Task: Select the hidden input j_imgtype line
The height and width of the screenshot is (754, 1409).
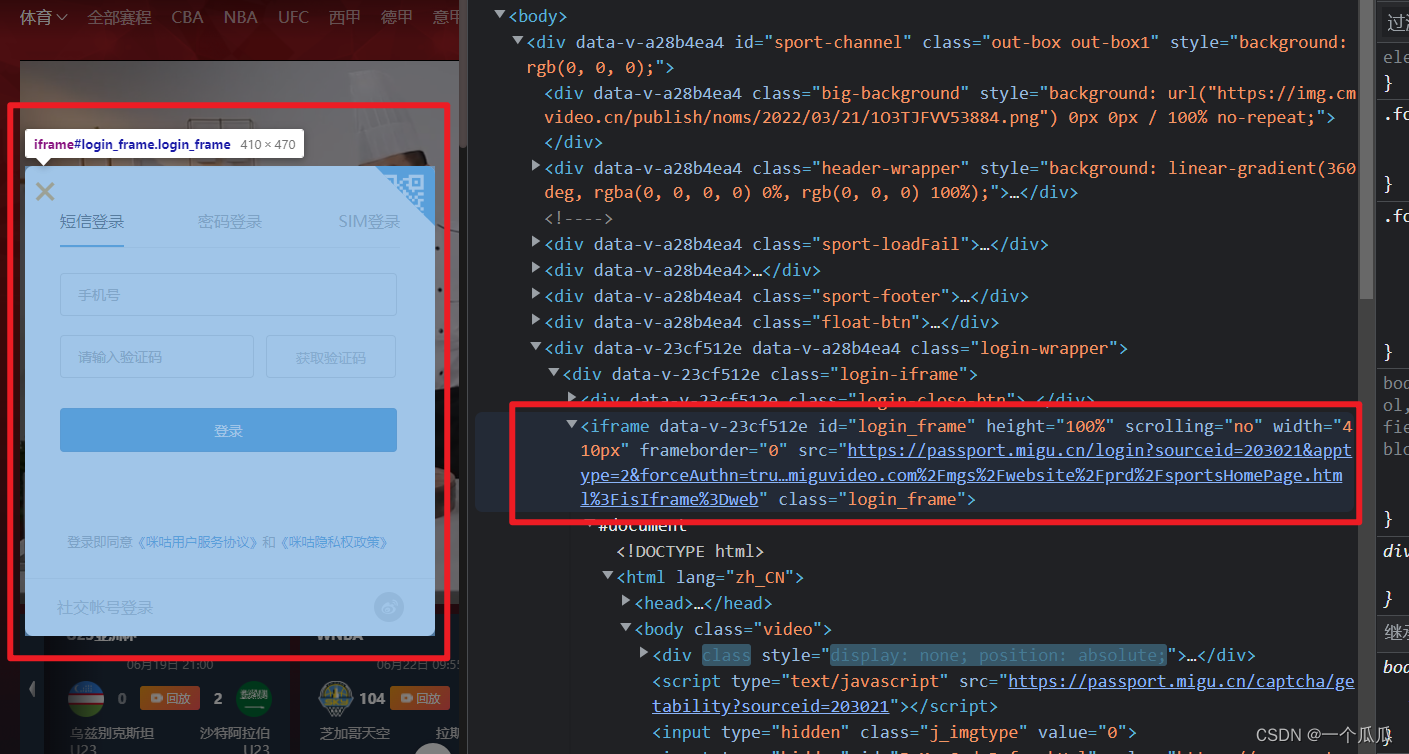Action: pyautogui.click(x=894, y=733)
